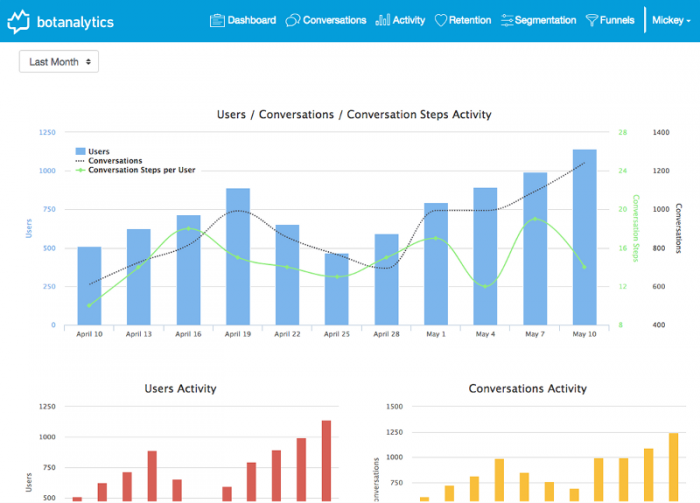Screen dimensions: 700x503
Task: Click the April 13 users bar
Action: pyautogui.click(x=139, y=277)
